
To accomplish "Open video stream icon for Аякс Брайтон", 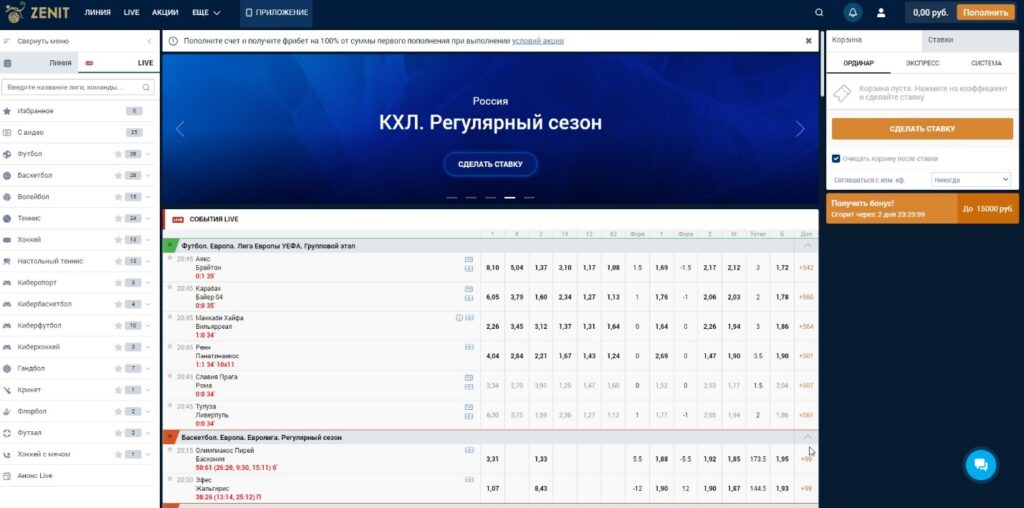I will click(x=469, y=259).
